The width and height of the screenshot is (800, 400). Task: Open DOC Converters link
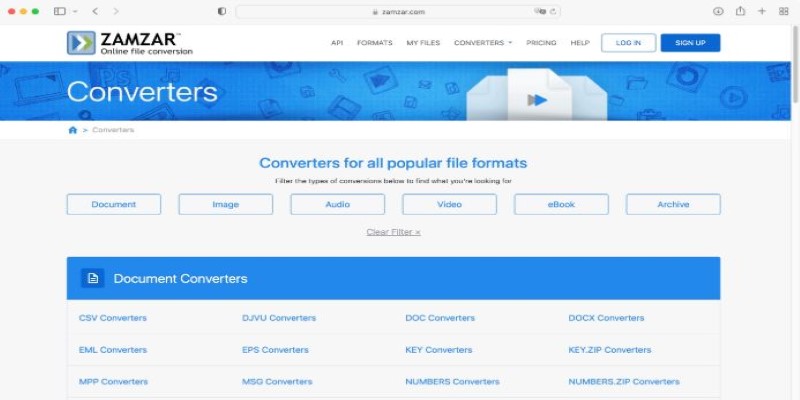coord(440,318)
